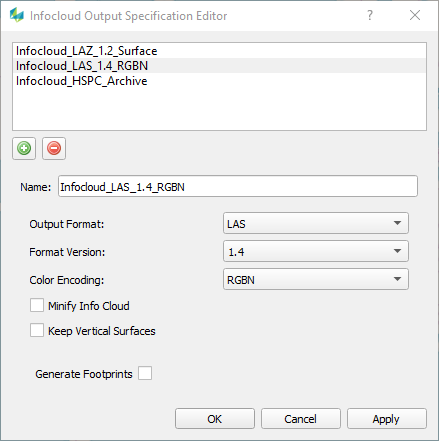Open the Color Encoding dropdown showing RGBN

(x=316, y=279)
